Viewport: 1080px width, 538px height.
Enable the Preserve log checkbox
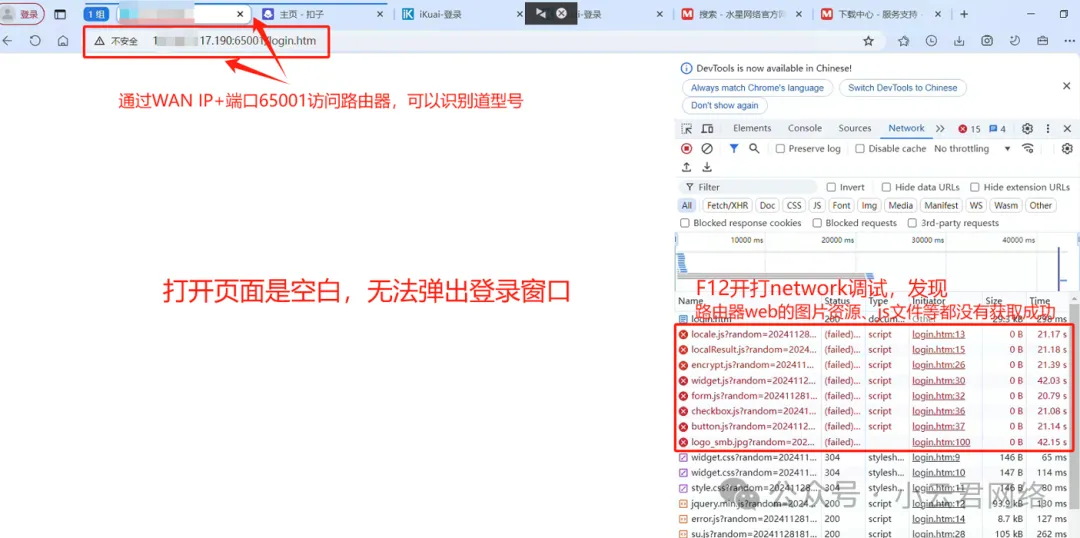[780, 149]
